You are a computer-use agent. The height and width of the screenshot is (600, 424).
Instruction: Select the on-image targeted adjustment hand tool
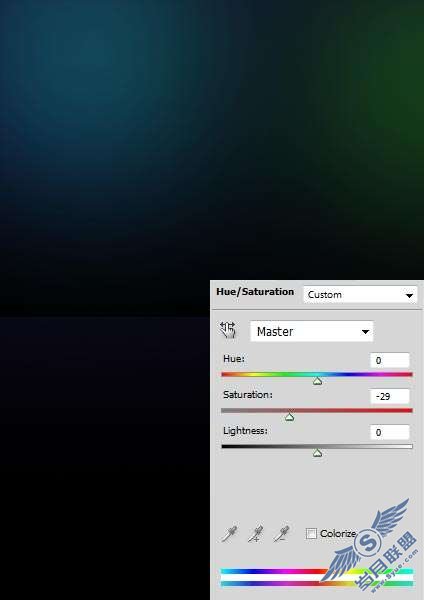click(228, 330)
